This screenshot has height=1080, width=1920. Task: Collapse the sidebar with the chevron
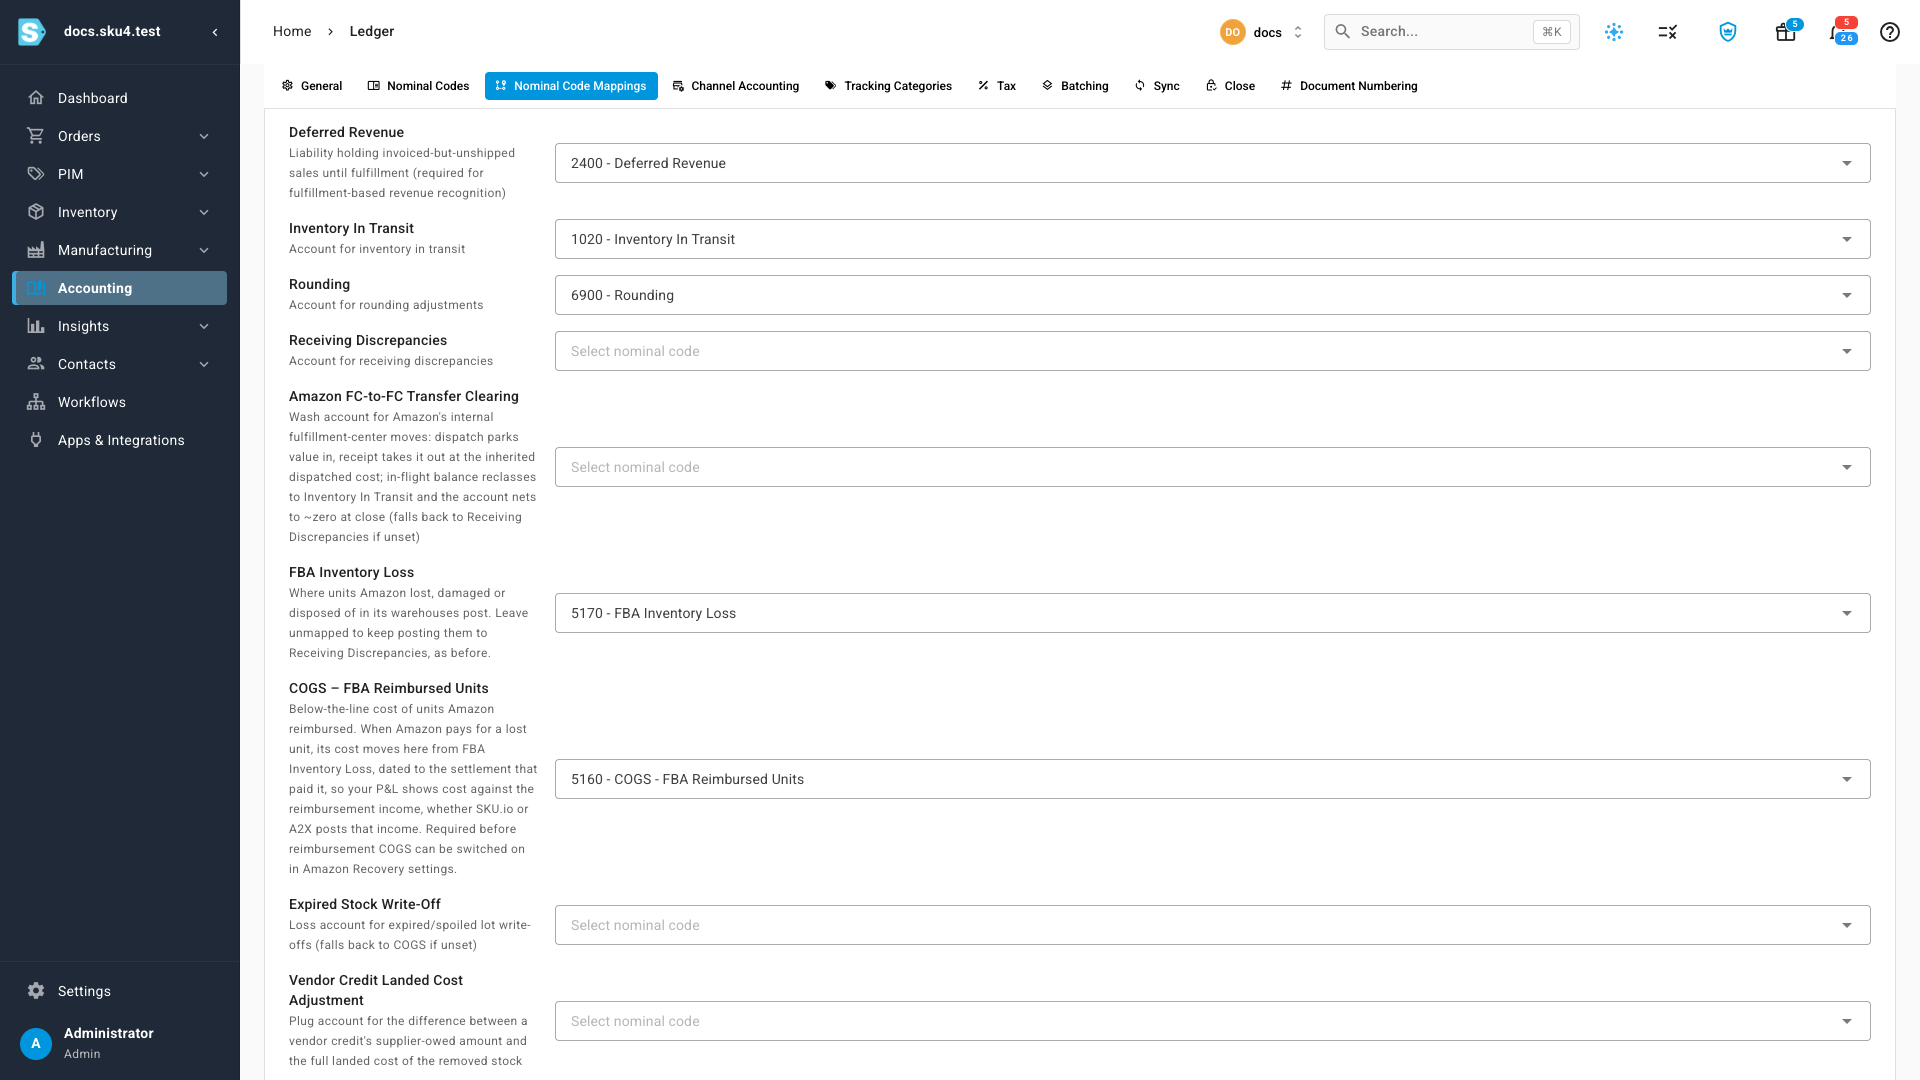click(x=215, y=32)
